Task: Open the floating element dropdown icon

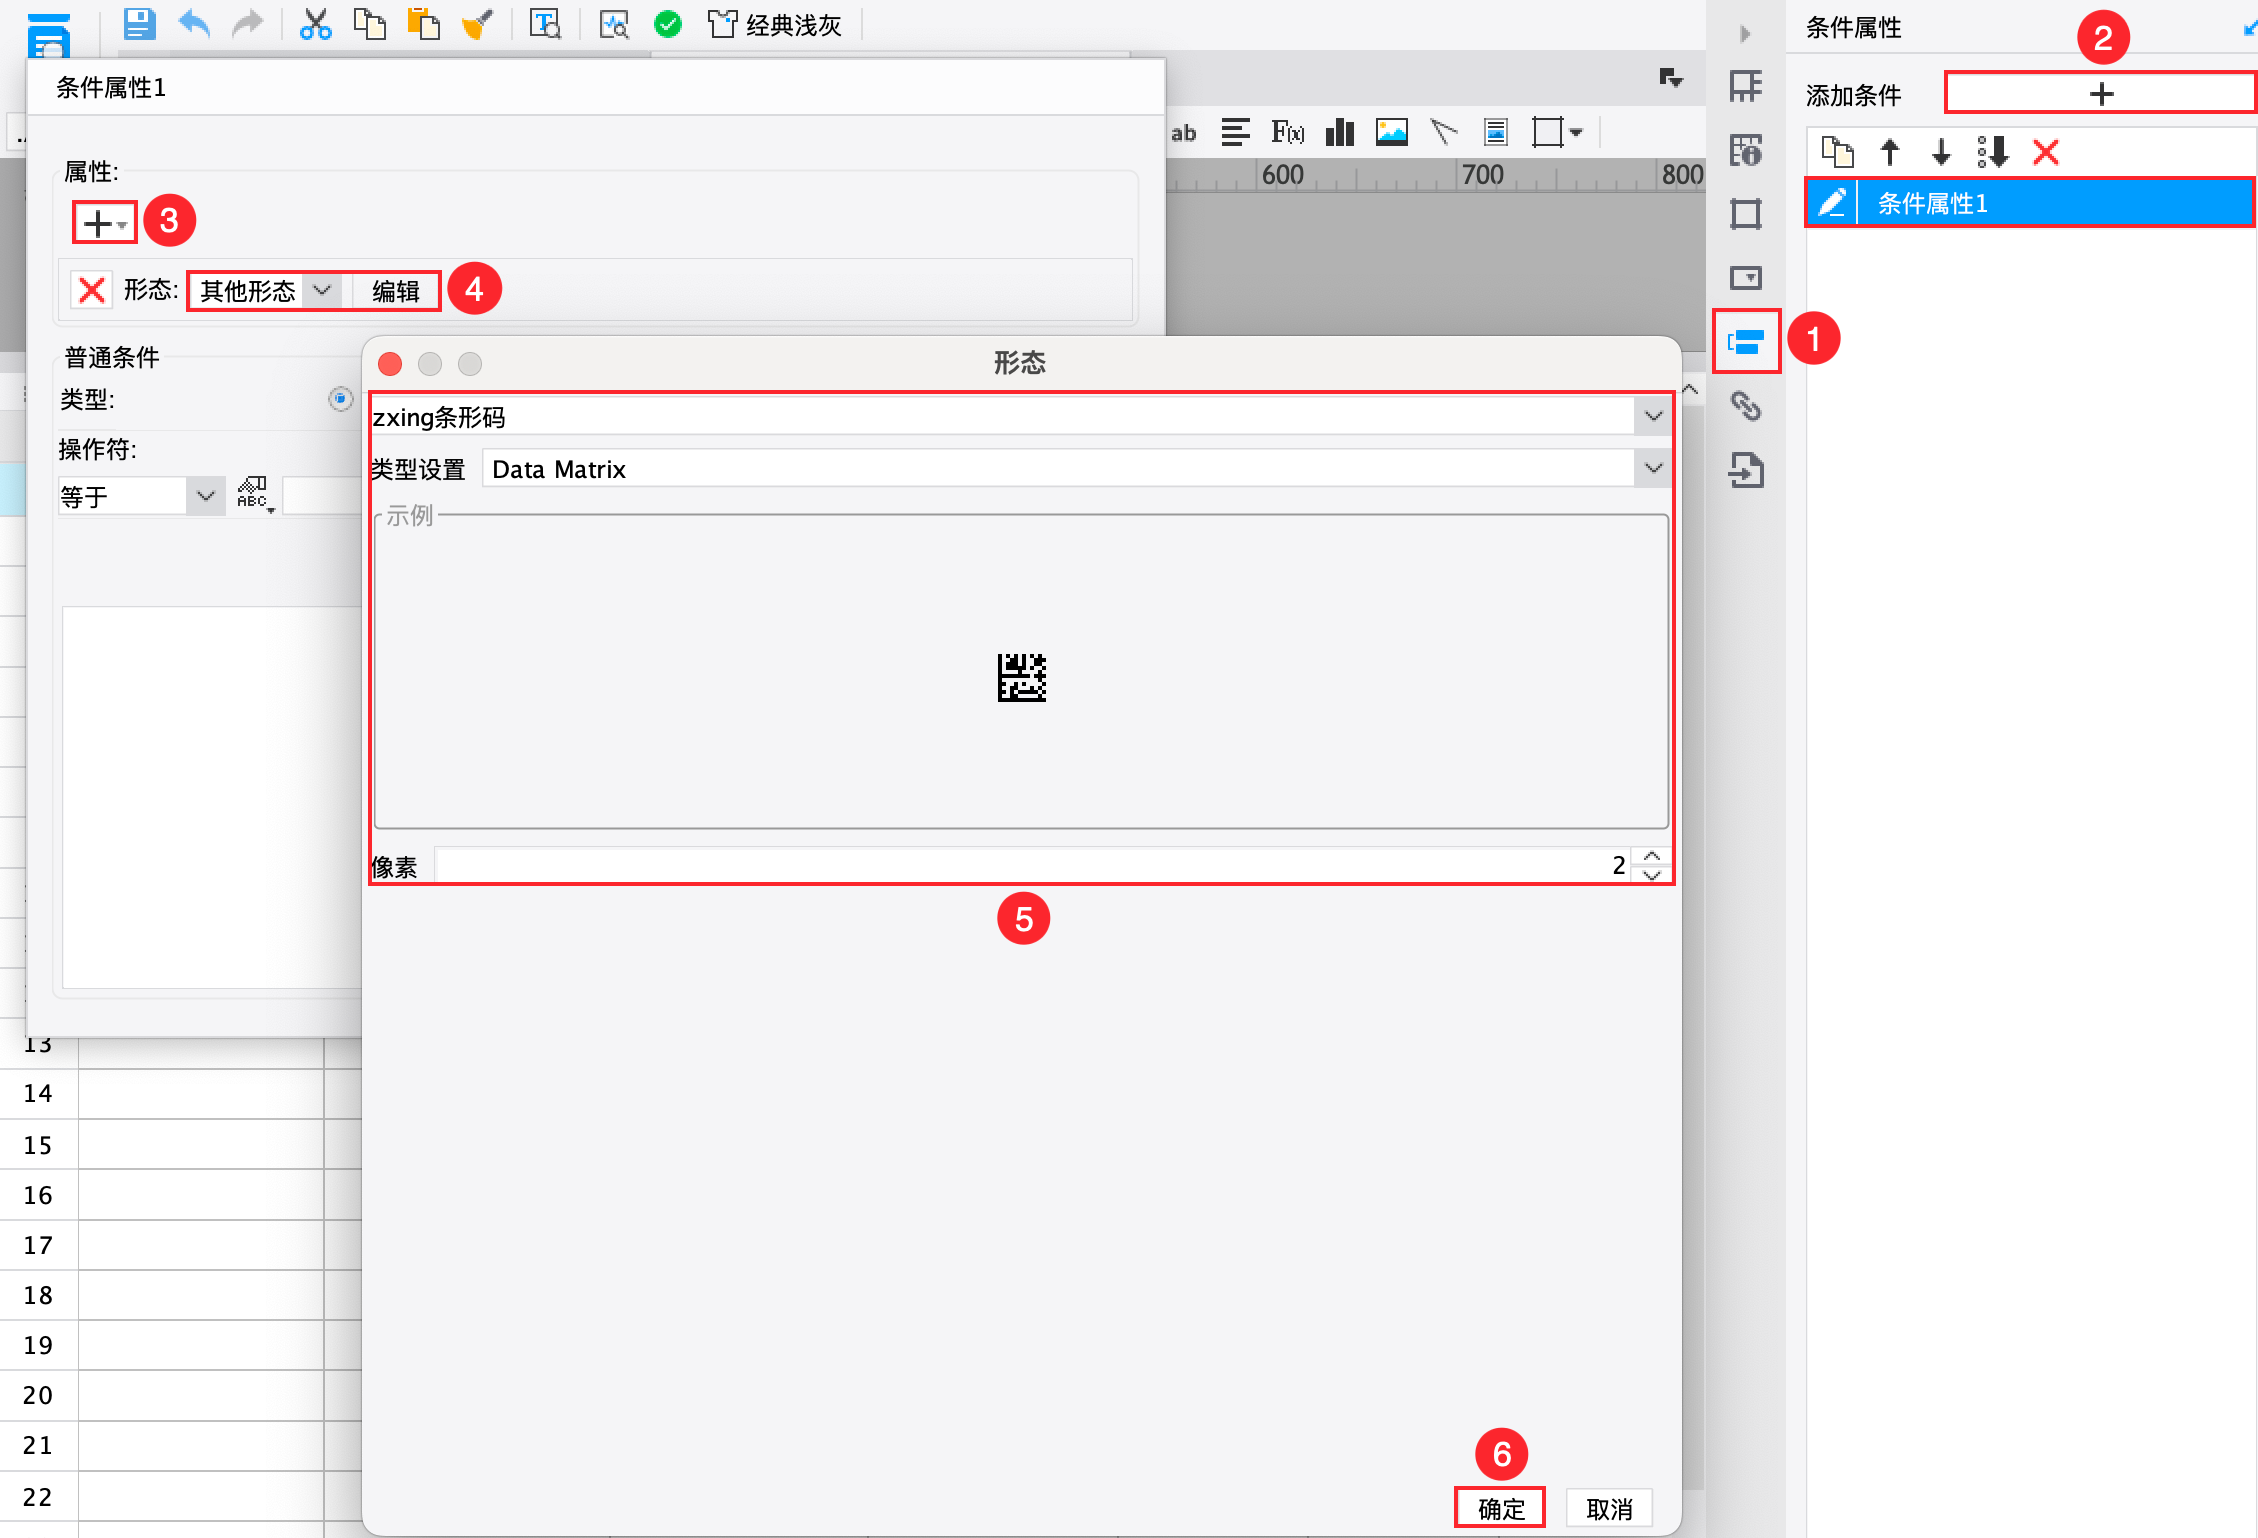Action: (1557, 132)
